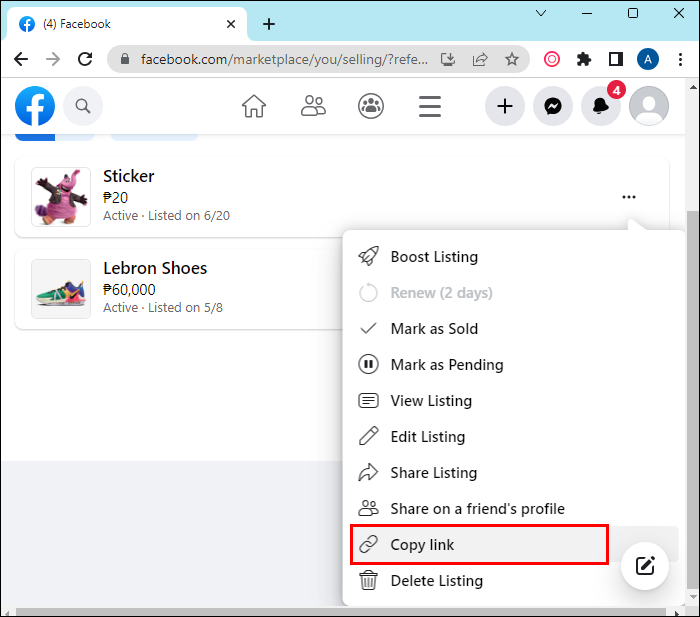This screenshot has width=700, height=617.
Task: Open the Facebook search icon
Action: (x=83, y=106)
